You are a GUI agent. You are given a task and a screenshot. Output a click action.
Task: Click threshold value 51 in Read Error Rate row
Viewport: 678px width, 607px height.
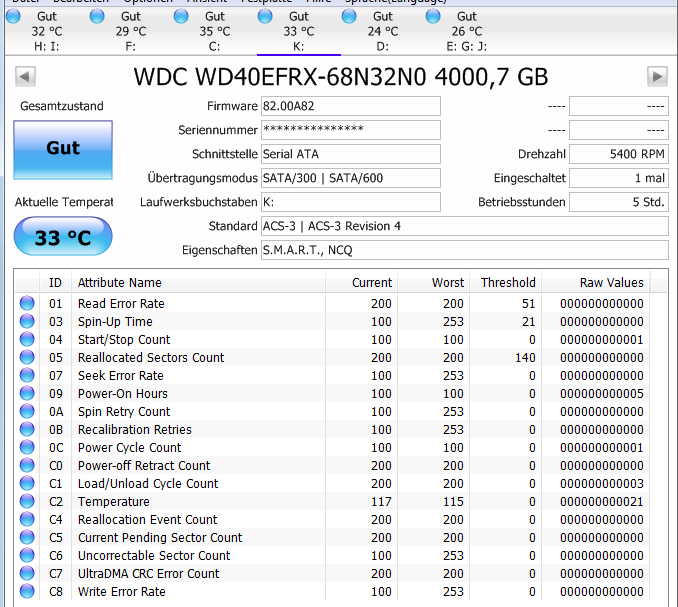point(529,304)
